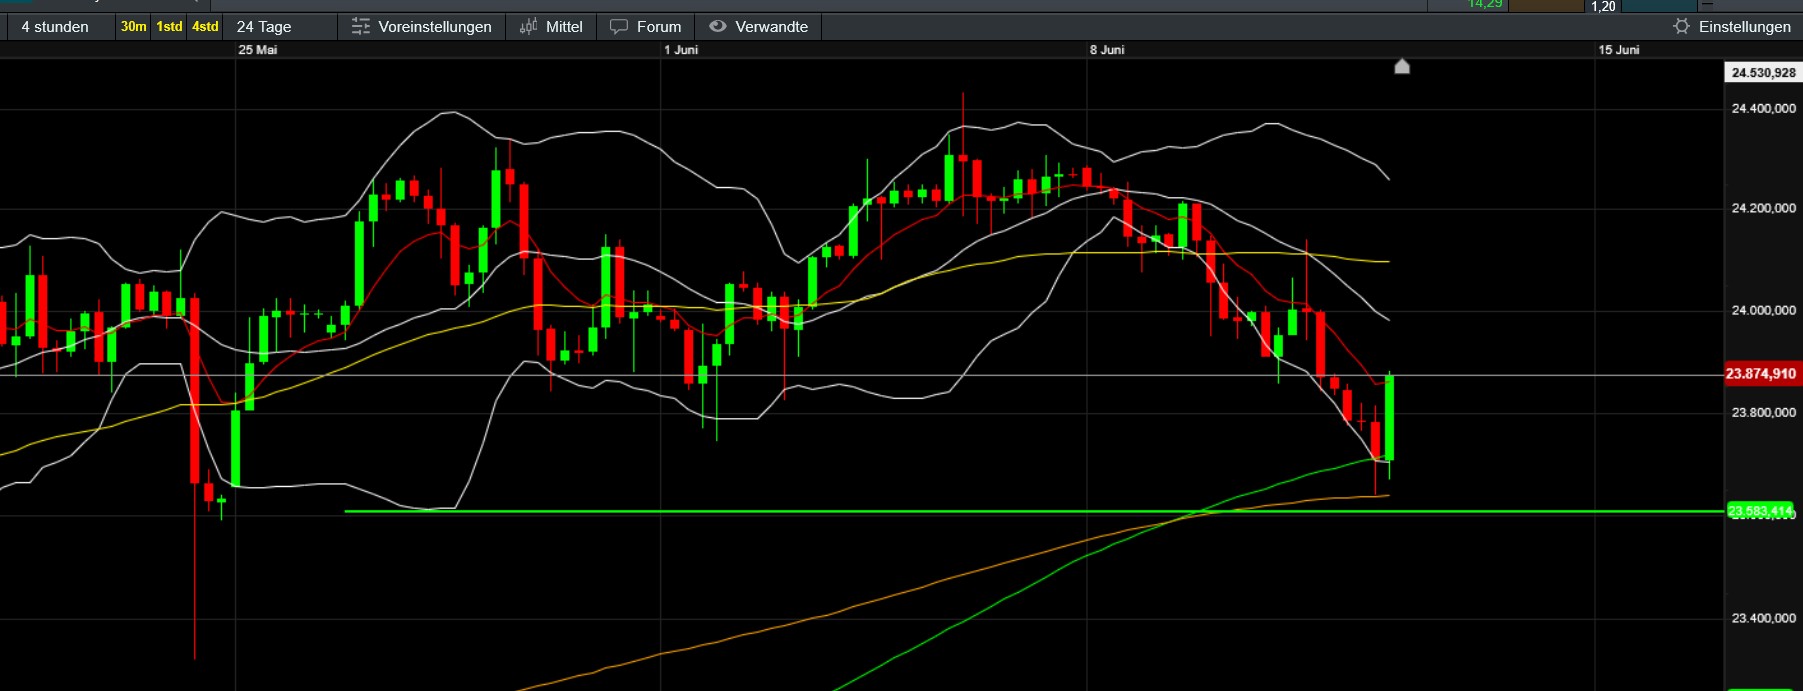Image resolution: width=1803 pixels, height=691 pixels.
Task: Open the Einstellungen gear icon
Action: point(1681,27)
